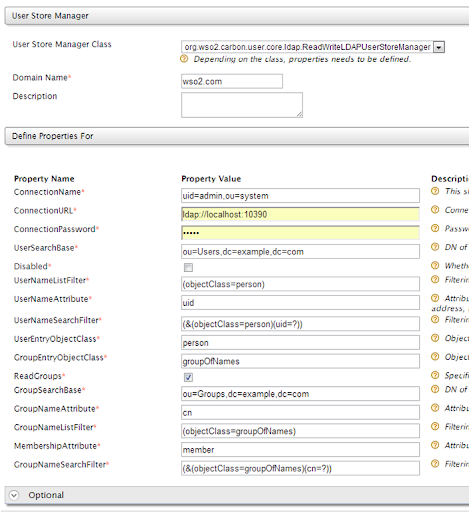Image resolution: width=469 pixels, height=512 pixels.
Task: Click help icon in ReadGroups row
Action: tap(435, 376)
